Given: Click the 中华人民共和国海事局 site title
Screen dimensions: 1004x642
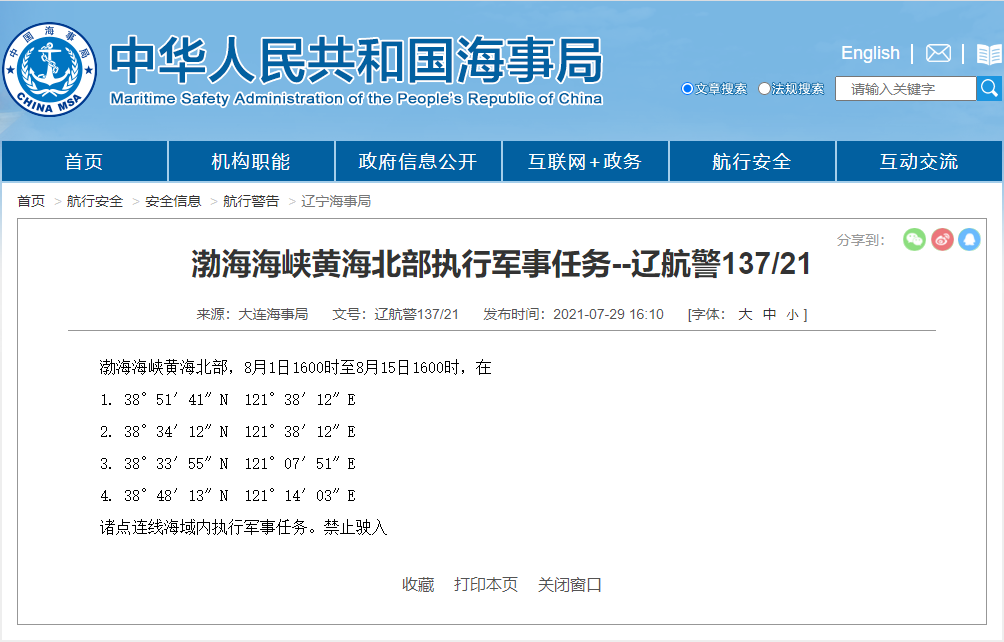Looking at the screenshot, I should coord(356,60).
